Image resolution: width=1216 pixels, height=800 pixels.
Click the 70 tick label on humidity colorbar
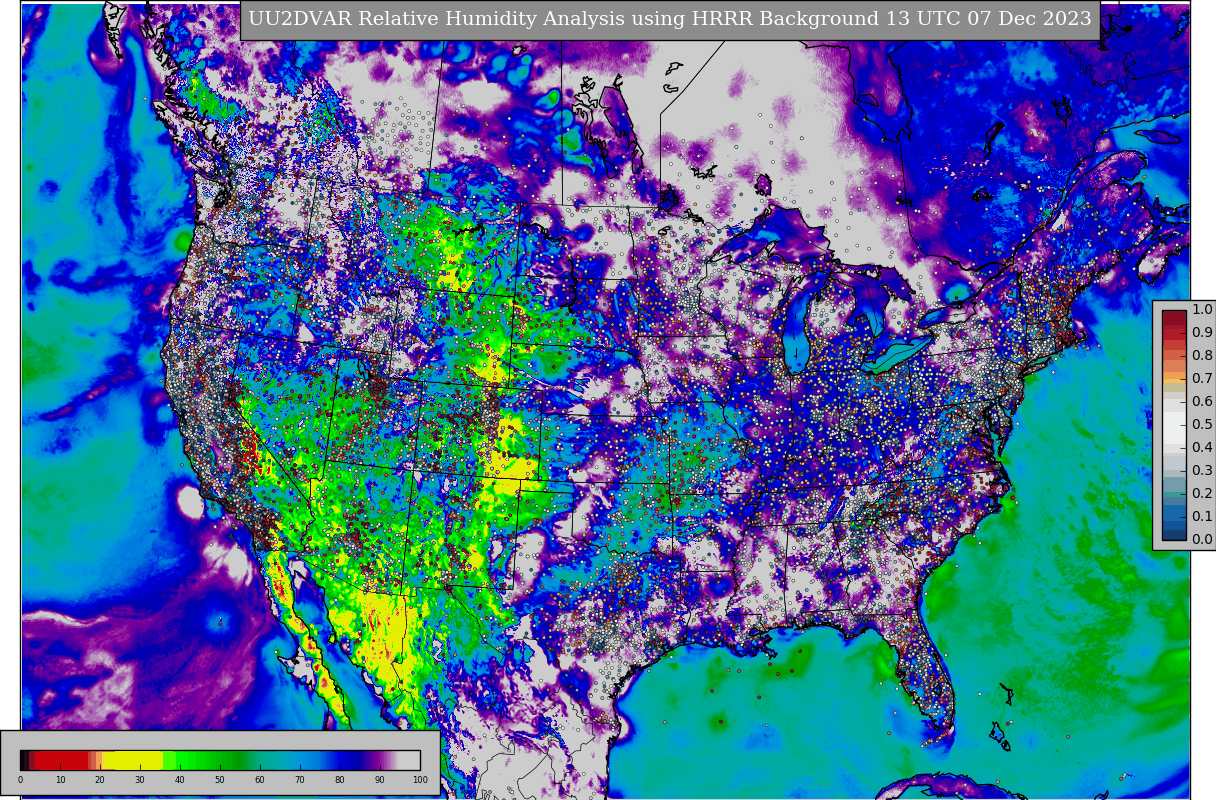tap(300, 780)
